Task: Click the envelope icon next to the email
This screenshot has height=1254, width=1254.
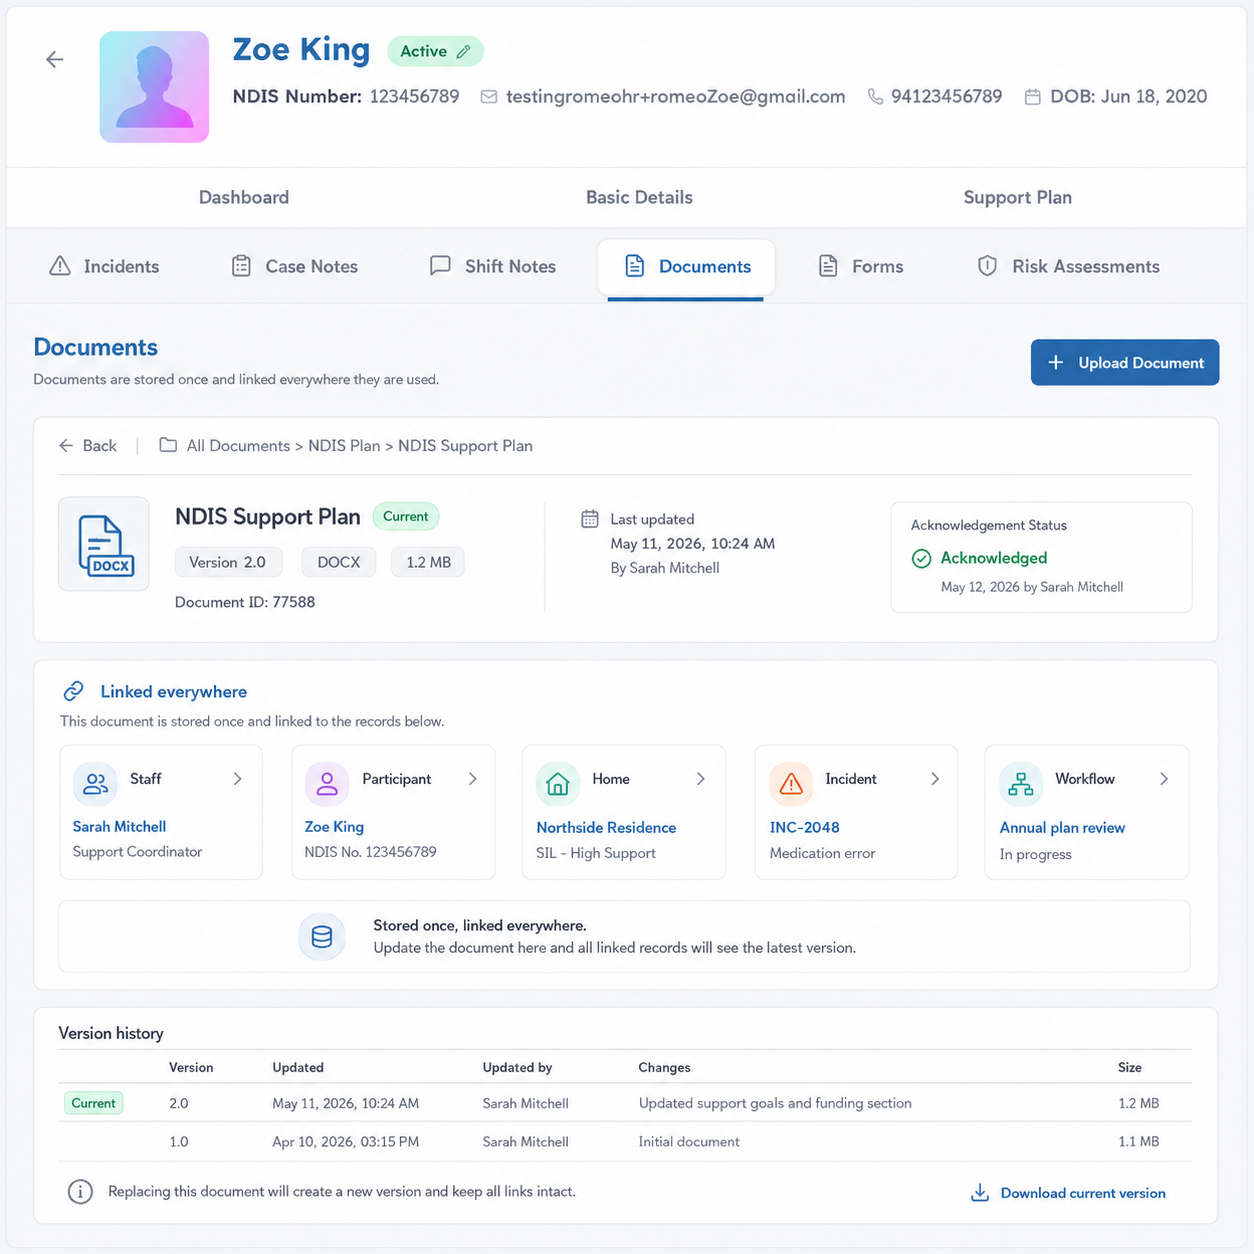Action: 489,97
